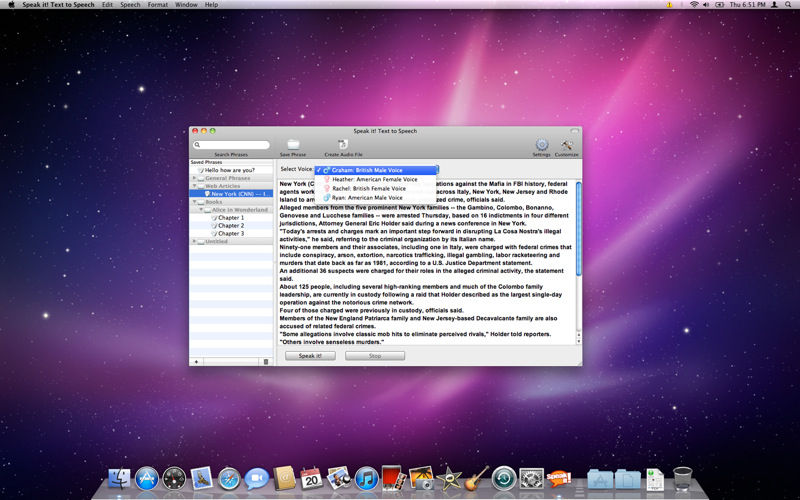The height and width of the screenshot is (500, 800).
Task: Open iPhoto in the dock
Action: pos(421,479)
